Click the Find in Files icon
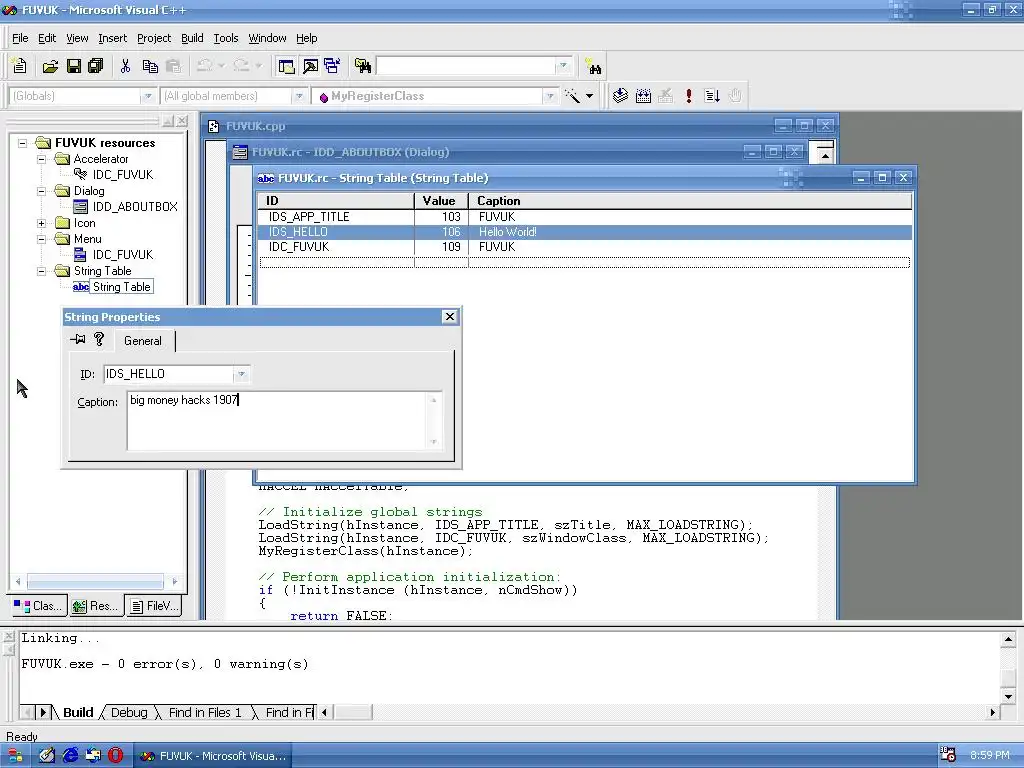 [362, 66]
